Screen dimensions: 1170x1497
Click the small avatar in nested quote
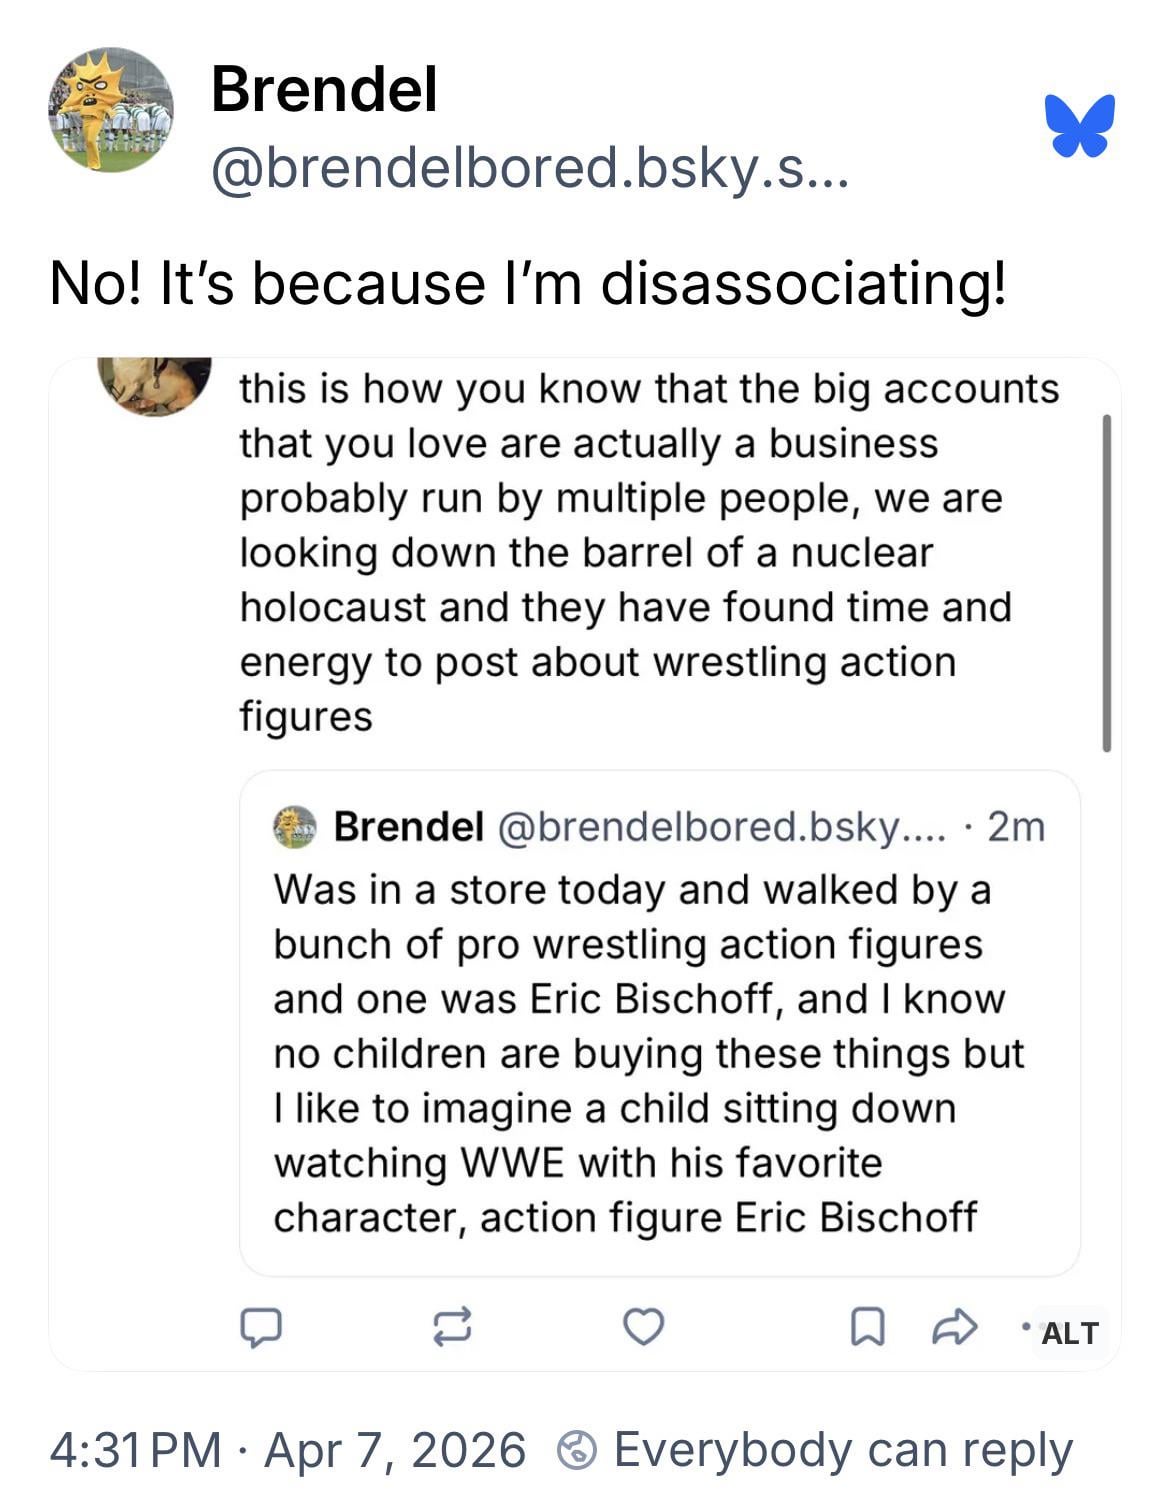294,827
